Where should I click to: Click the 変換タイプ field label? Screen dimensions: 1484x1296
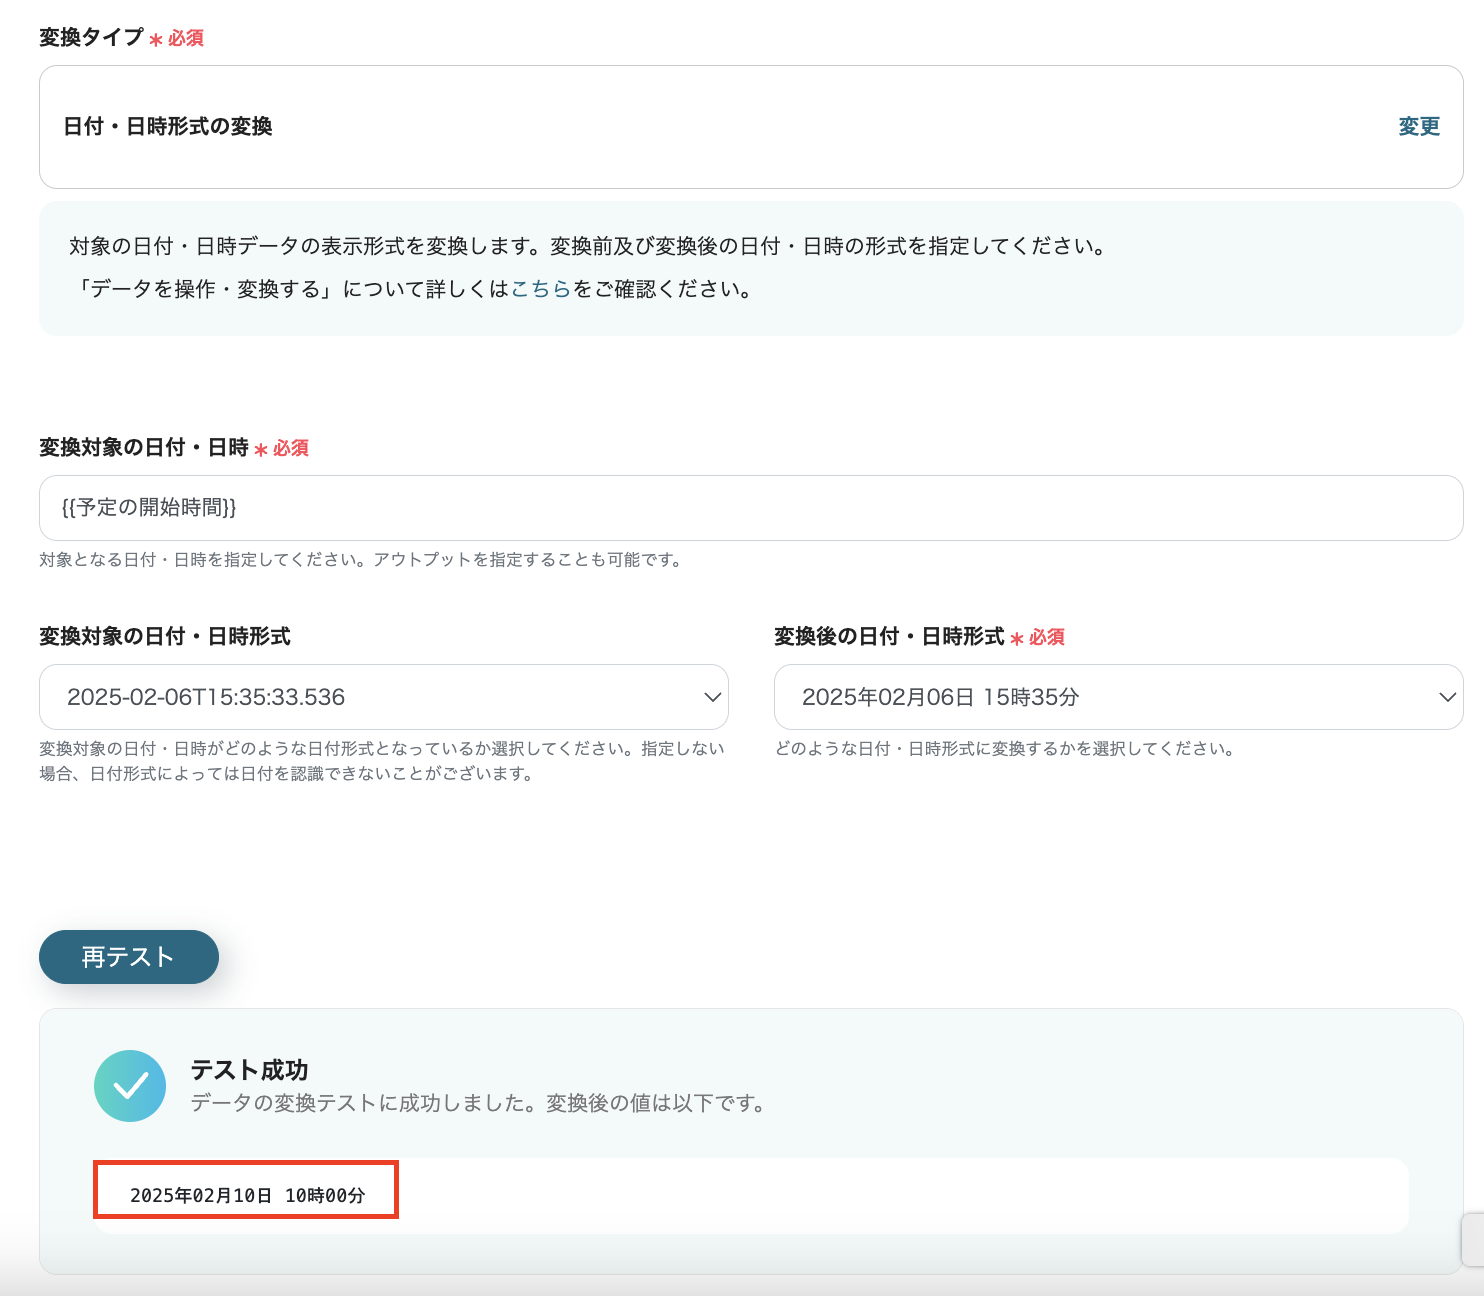click(92, 38)
